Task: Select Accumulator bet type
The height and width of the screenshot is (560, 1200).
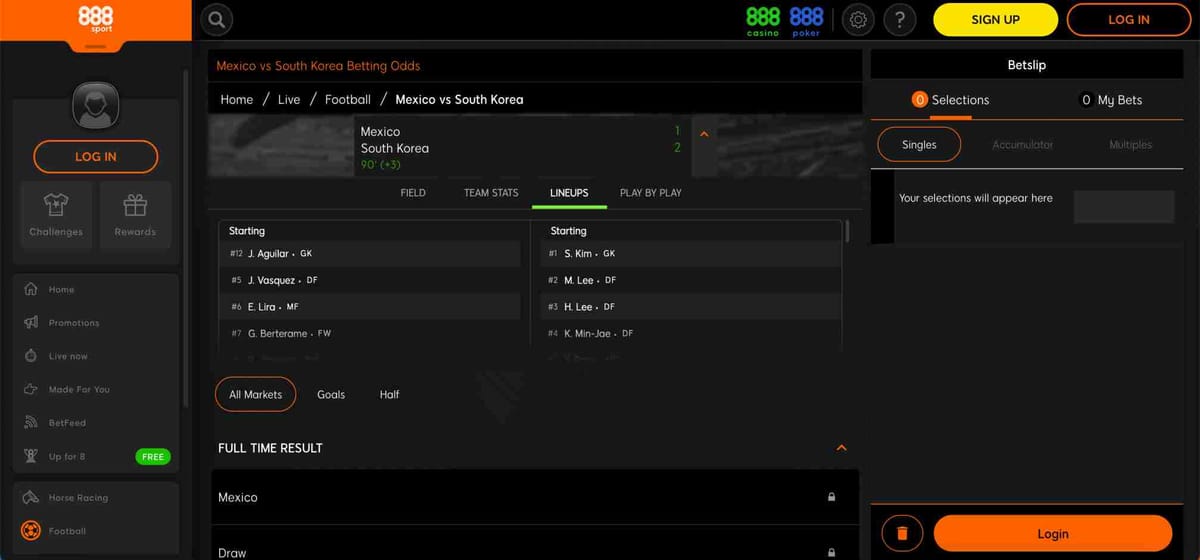Action: click(x=1022, y=145)
